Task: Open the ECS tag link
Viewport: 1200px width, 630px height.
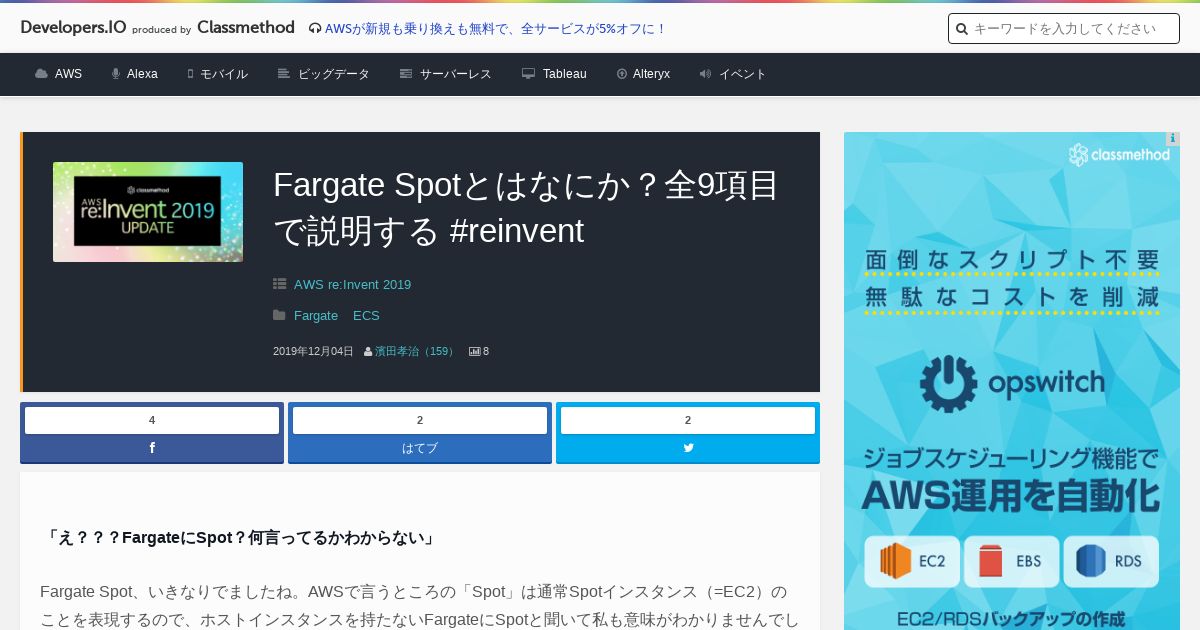Action: (366, 315)
